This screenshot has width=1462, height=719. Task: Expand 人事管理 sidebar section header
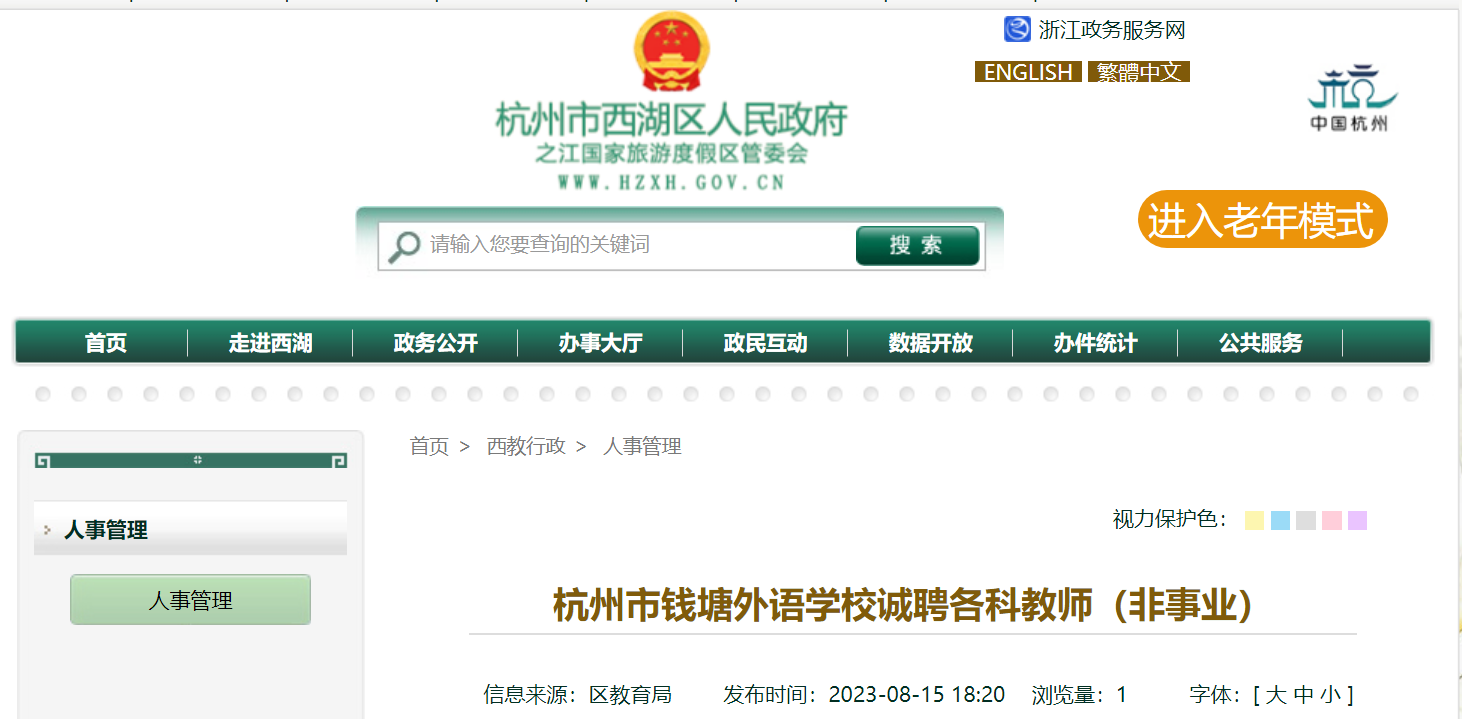(x=190, y=529)
